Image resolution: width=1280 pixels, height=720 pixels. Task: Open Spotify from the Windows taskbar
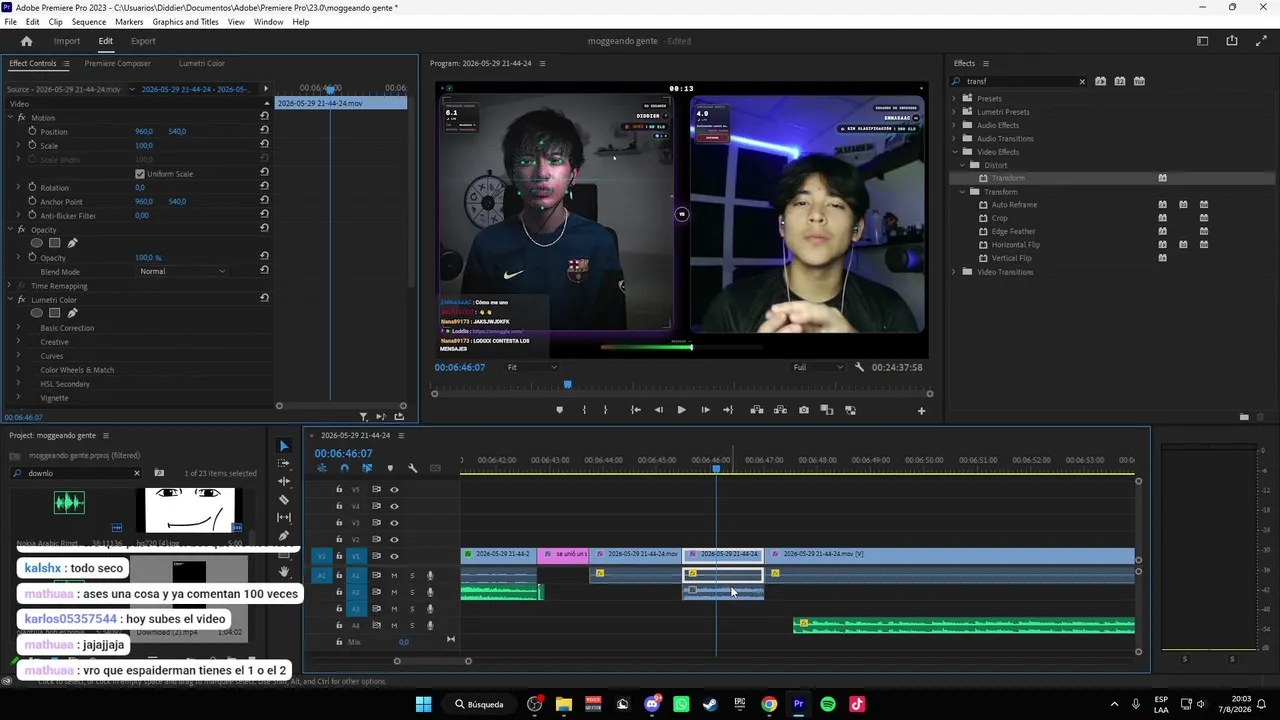pyautogui.click(x=828, y=704)
